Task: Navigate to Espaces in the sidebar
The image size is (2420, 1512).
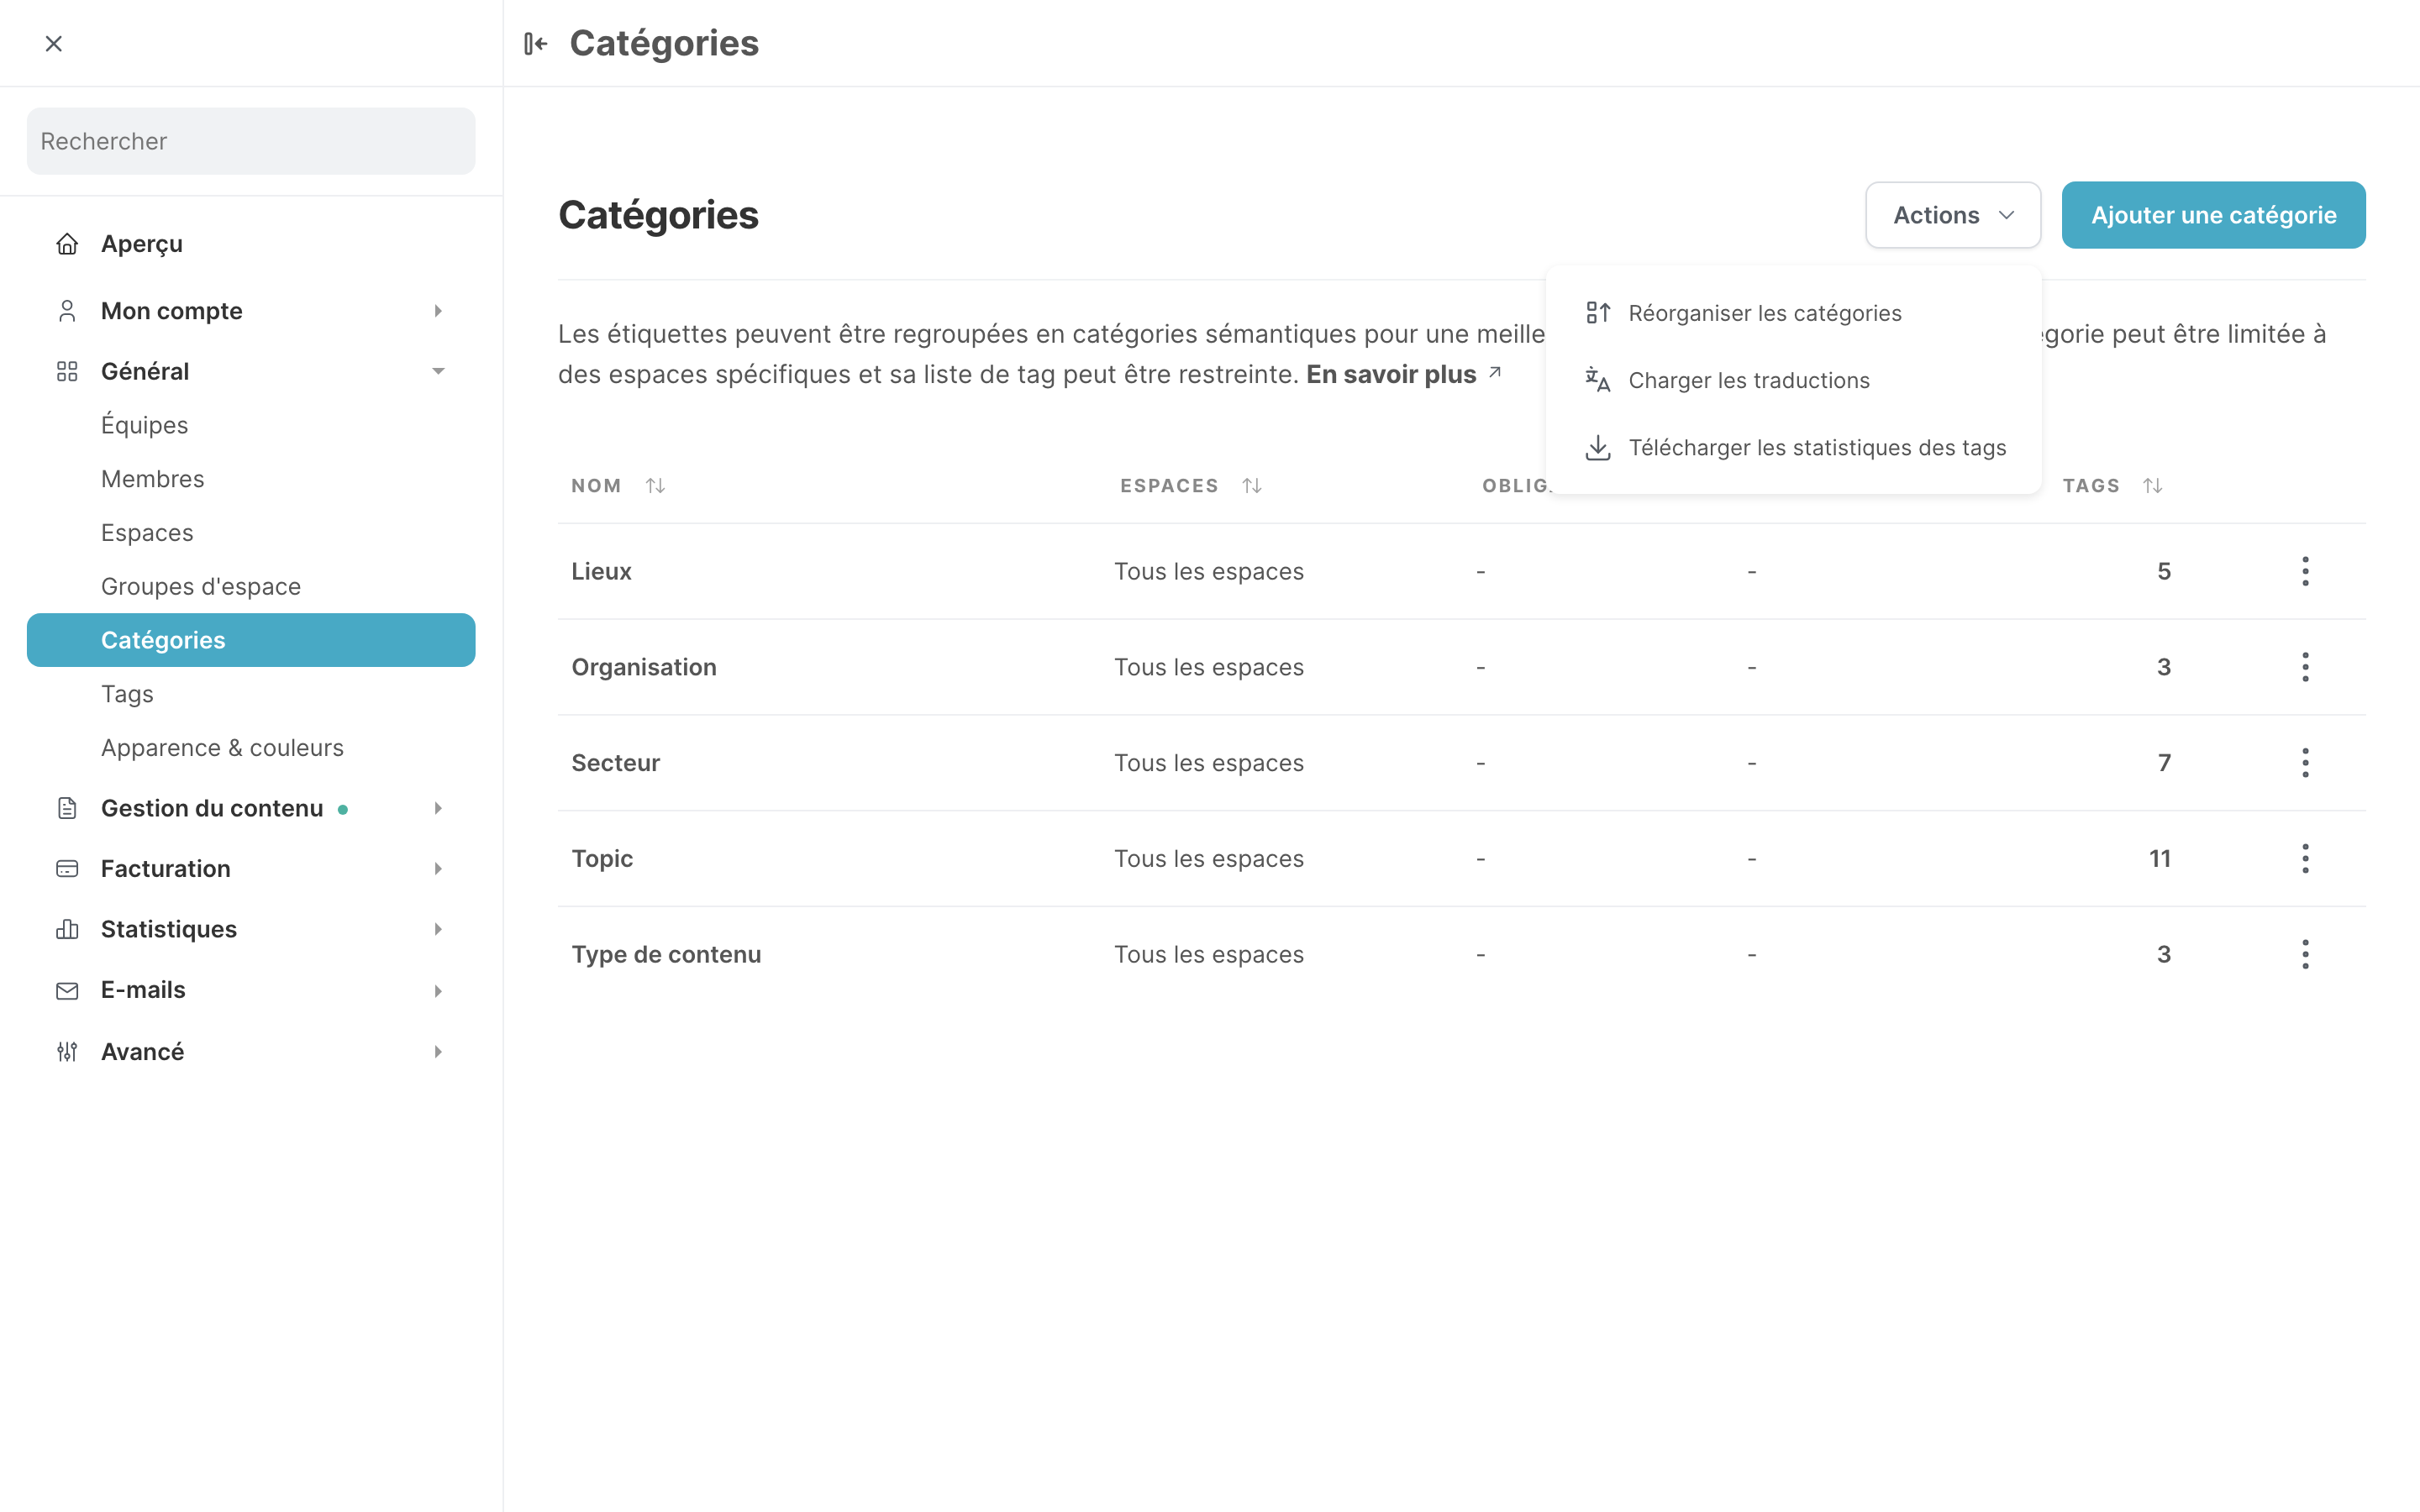Action: [147, 533]
